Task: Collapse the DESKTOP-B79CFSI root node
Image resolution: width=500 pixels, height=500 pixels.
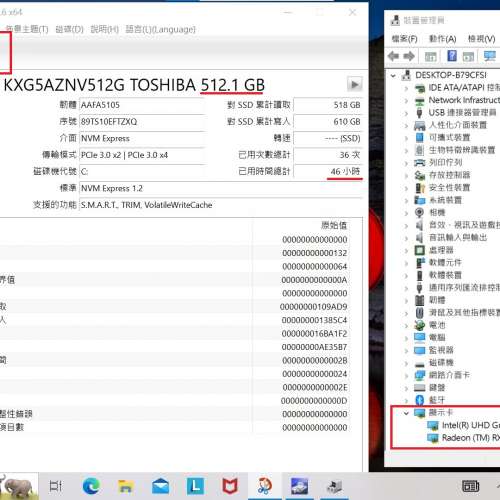Action: [x=393, y=75]
